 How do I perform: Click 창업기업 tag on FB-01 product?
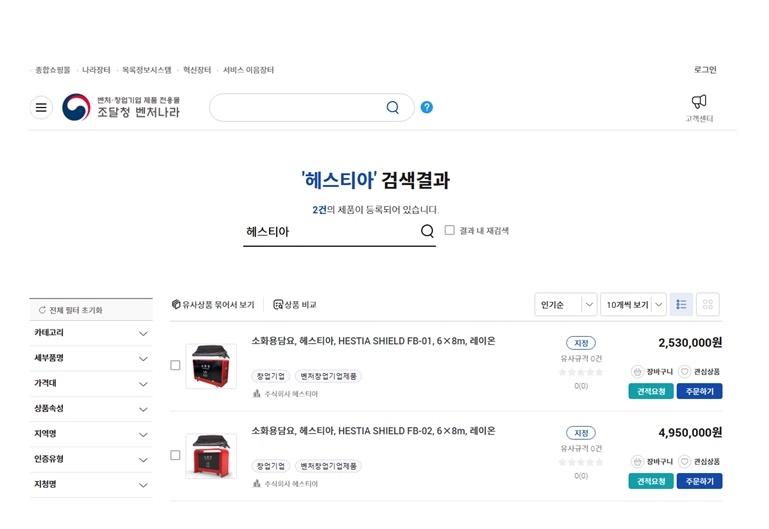pyautogui.click(x=271, y=376)
